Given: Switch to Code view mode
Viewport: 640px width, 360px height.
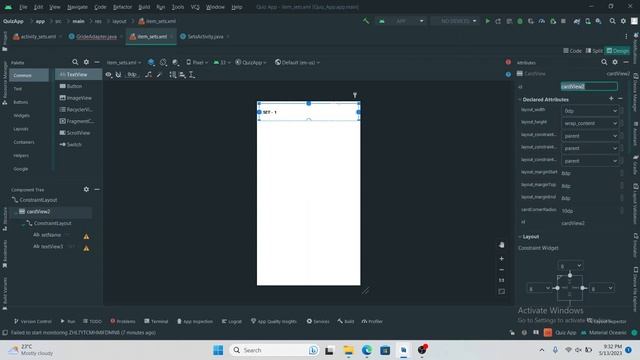Looking at the screenshot, I should (572, 51).
